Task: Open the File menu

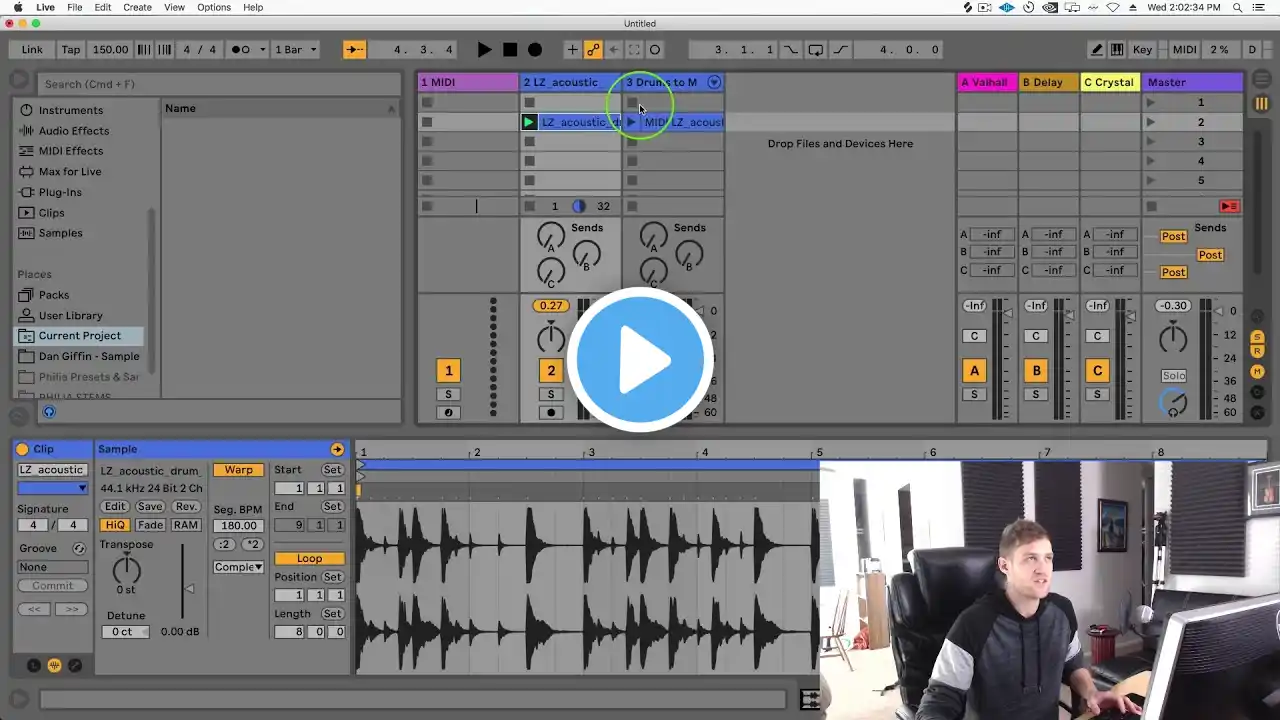Action: pos(75,7)
